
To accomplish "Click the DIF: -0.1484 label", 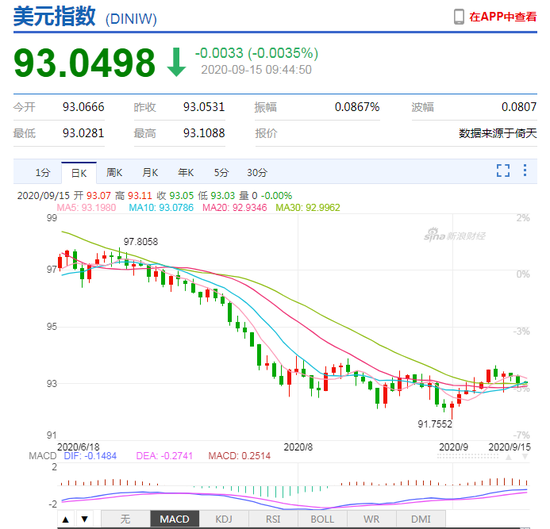I will pos(90,456).
